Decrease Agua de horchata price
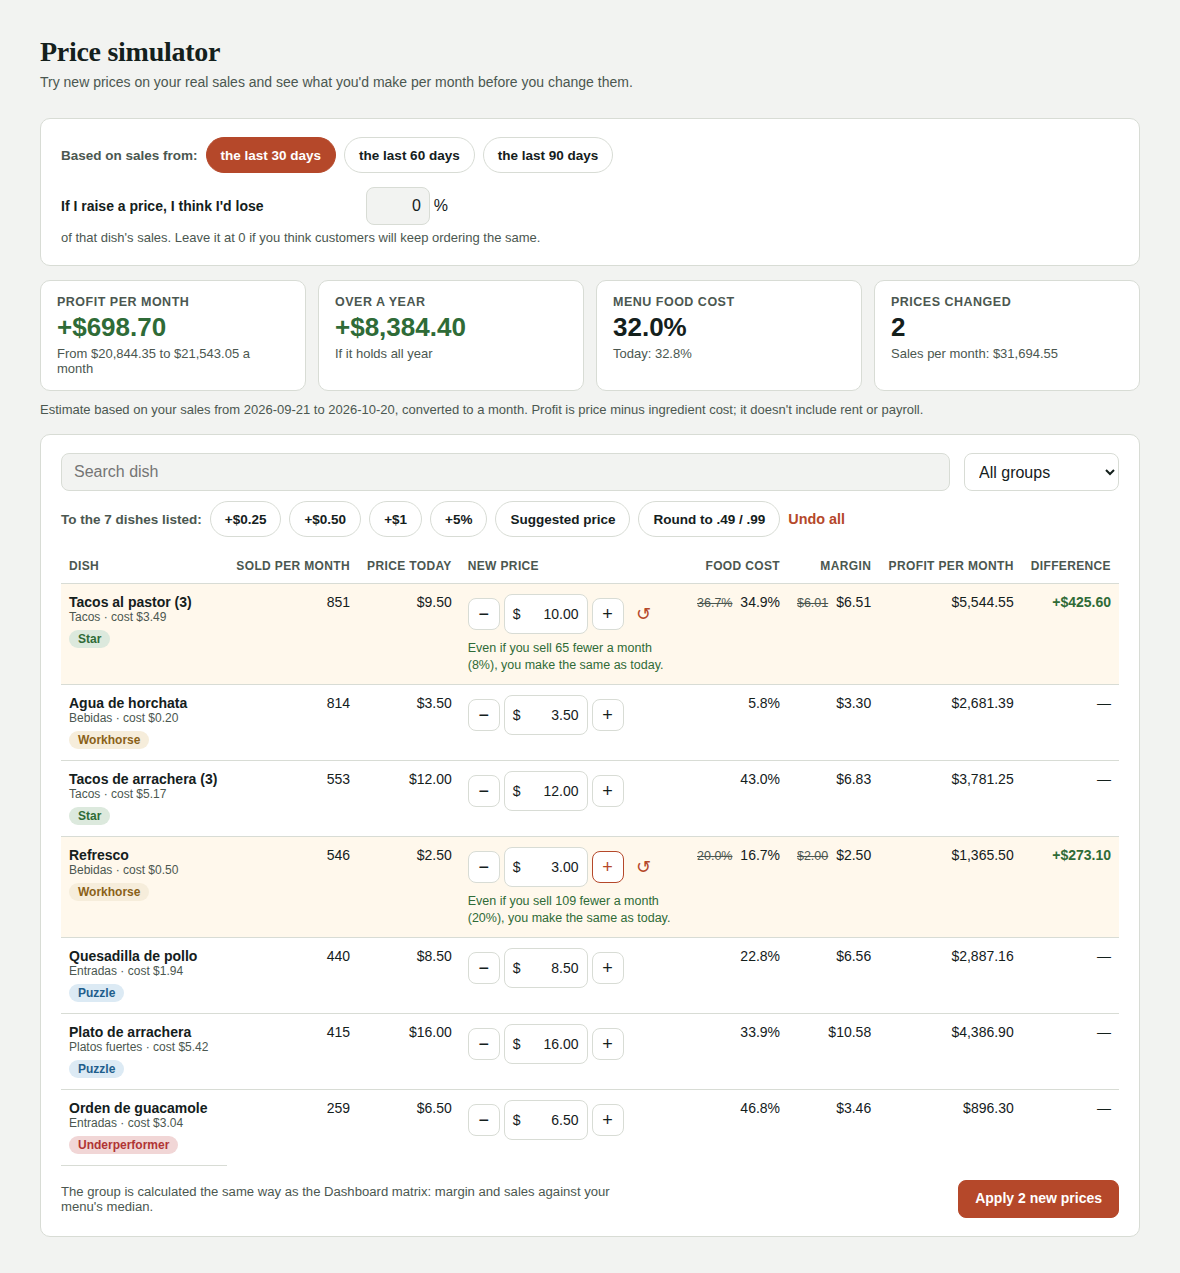This screenshot has width=1180, height=1273. point(484,715)
